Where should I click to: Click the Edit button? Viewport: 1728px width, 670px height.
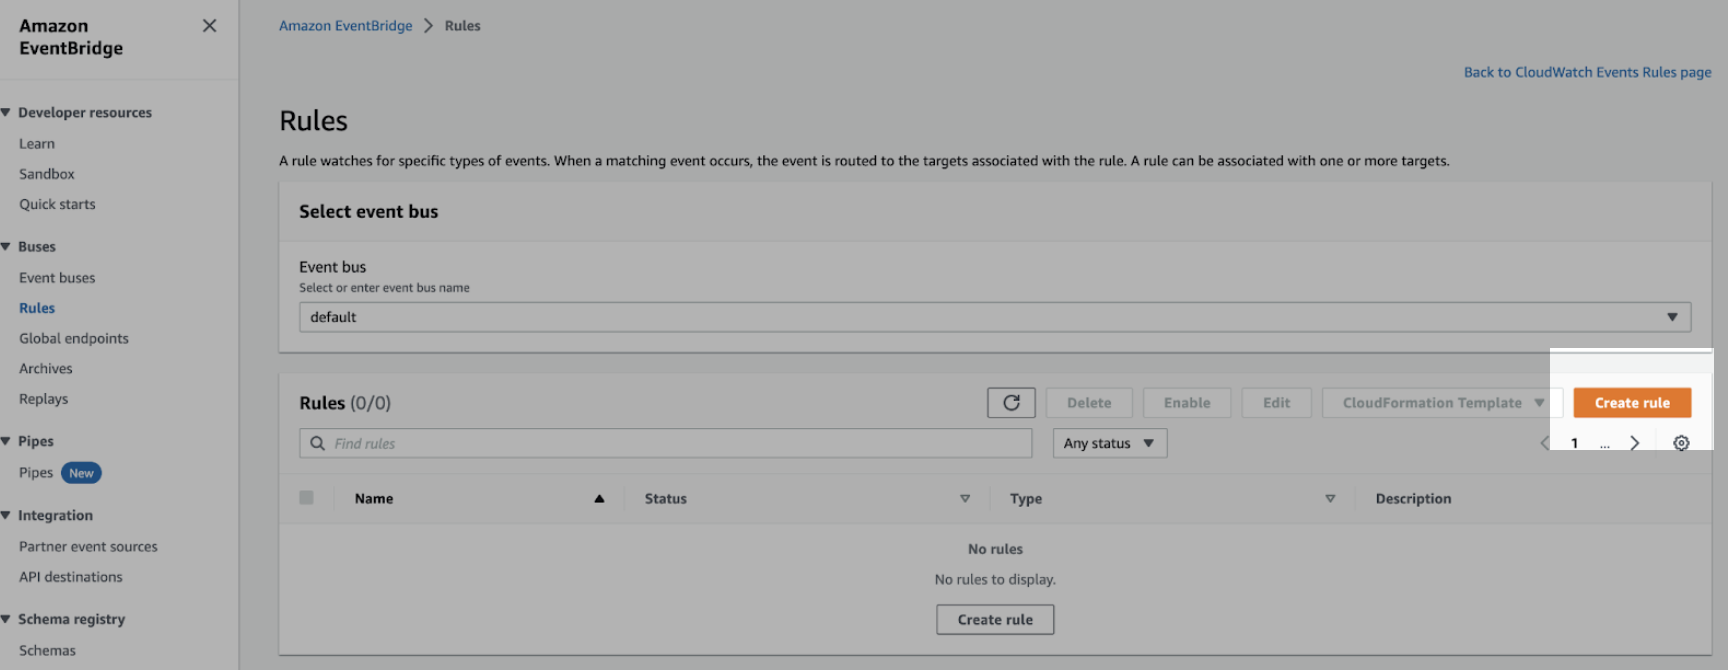click(x=1276, y=403)
